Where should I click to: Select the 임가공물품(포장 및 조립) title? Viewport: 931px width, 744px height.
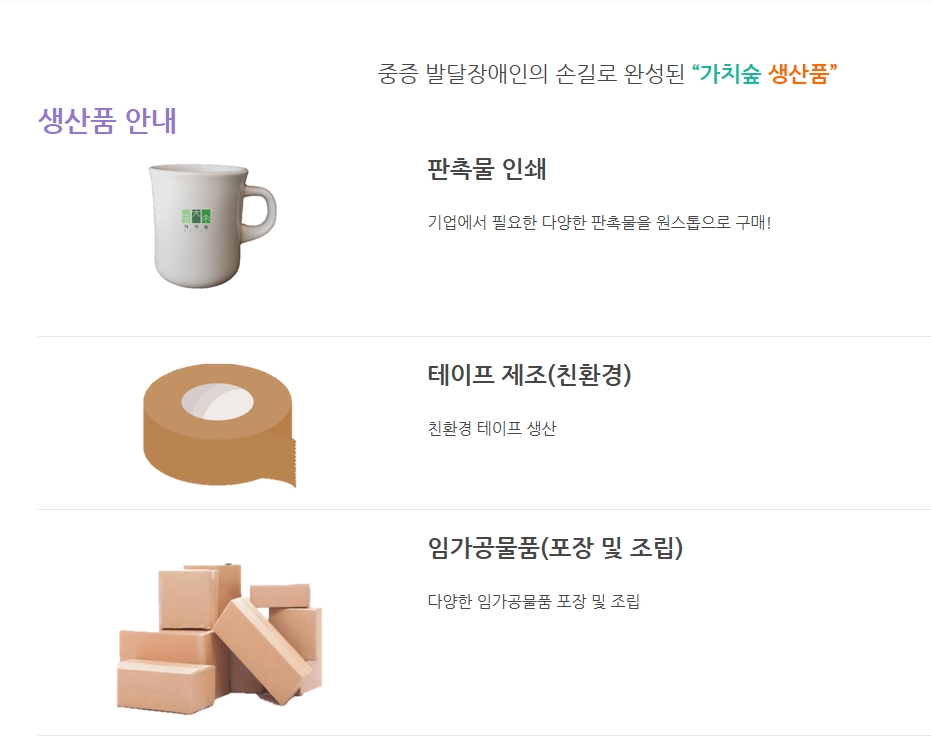(x=555, y=547)
